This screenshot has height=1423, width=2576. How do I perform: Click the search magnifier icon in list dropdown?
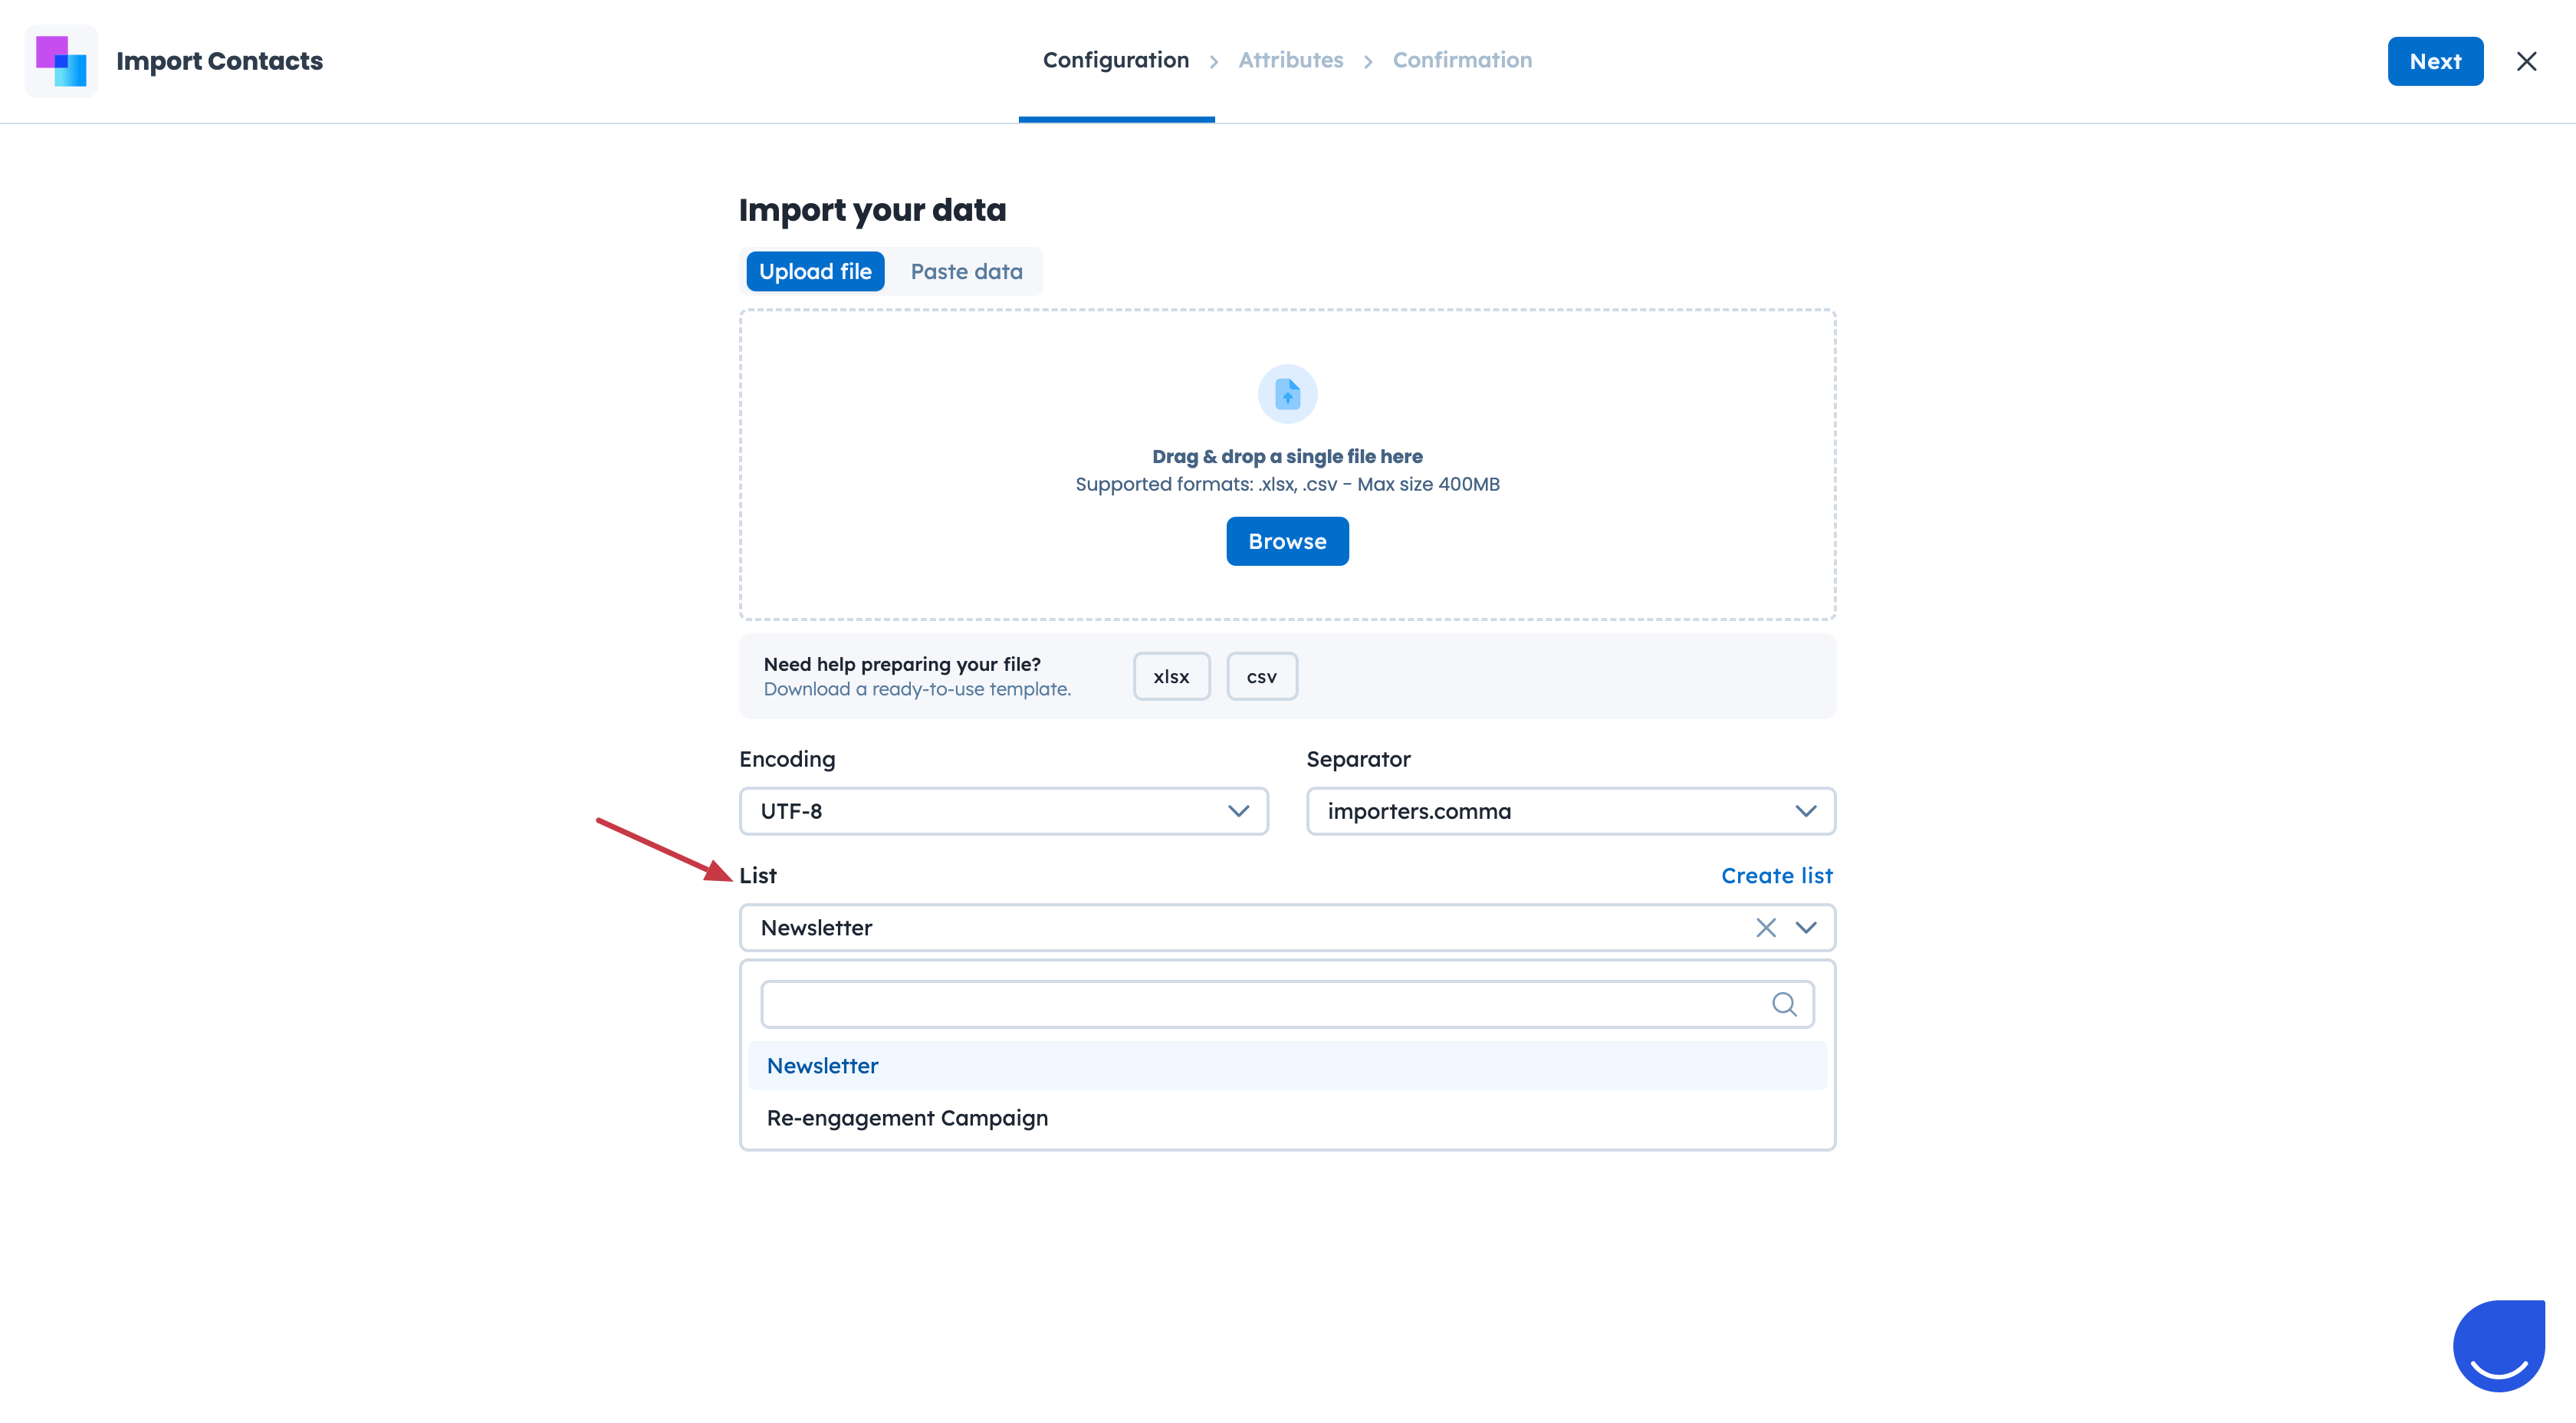(x=1784, y=1004)
